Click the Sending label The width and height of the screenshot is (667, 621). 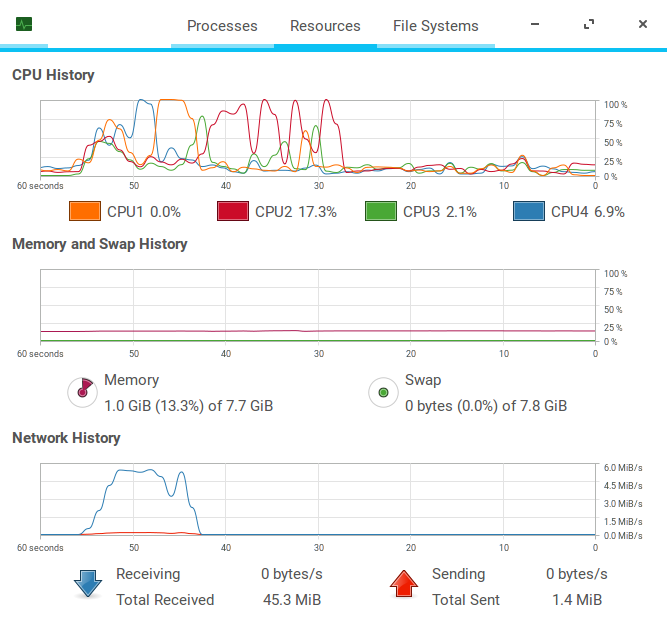tap(459, 574)
